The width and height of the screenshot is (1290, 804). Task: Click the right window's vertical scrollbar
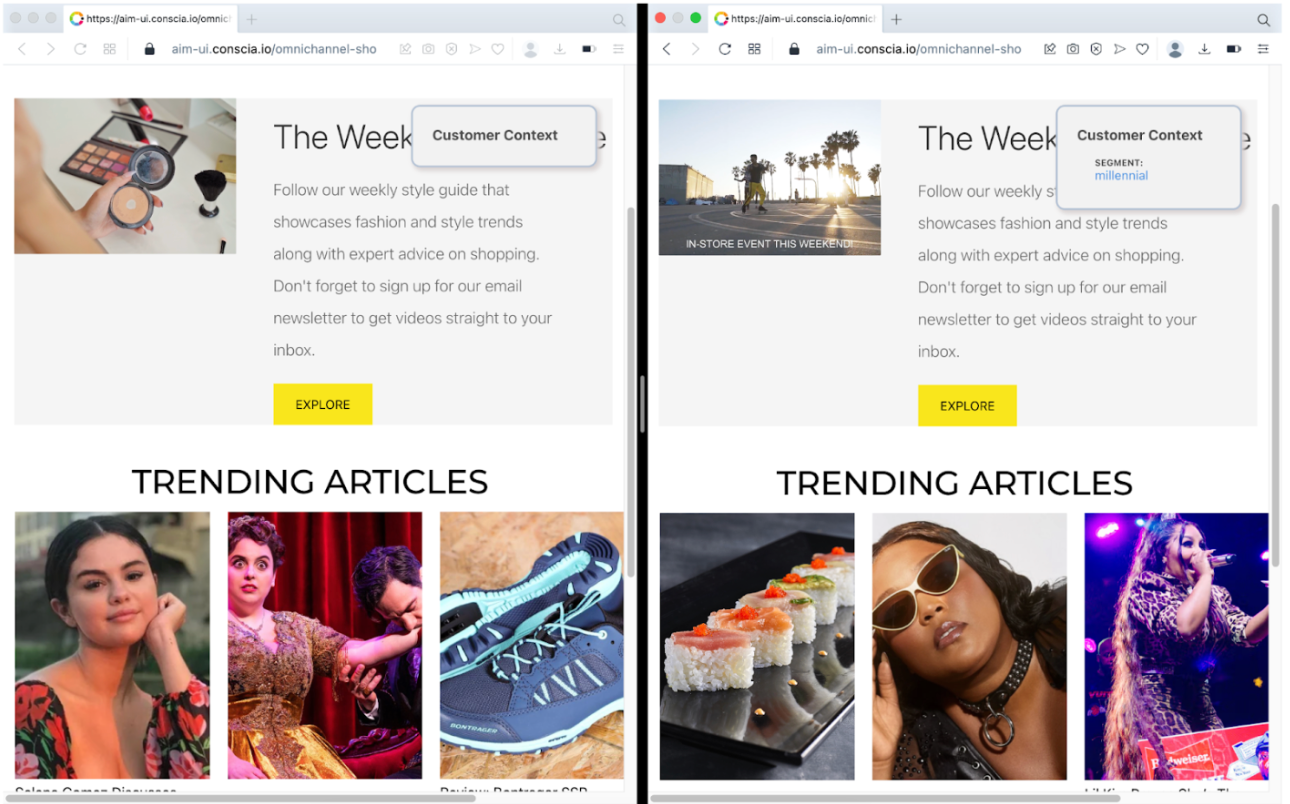tap(1274, 385)
